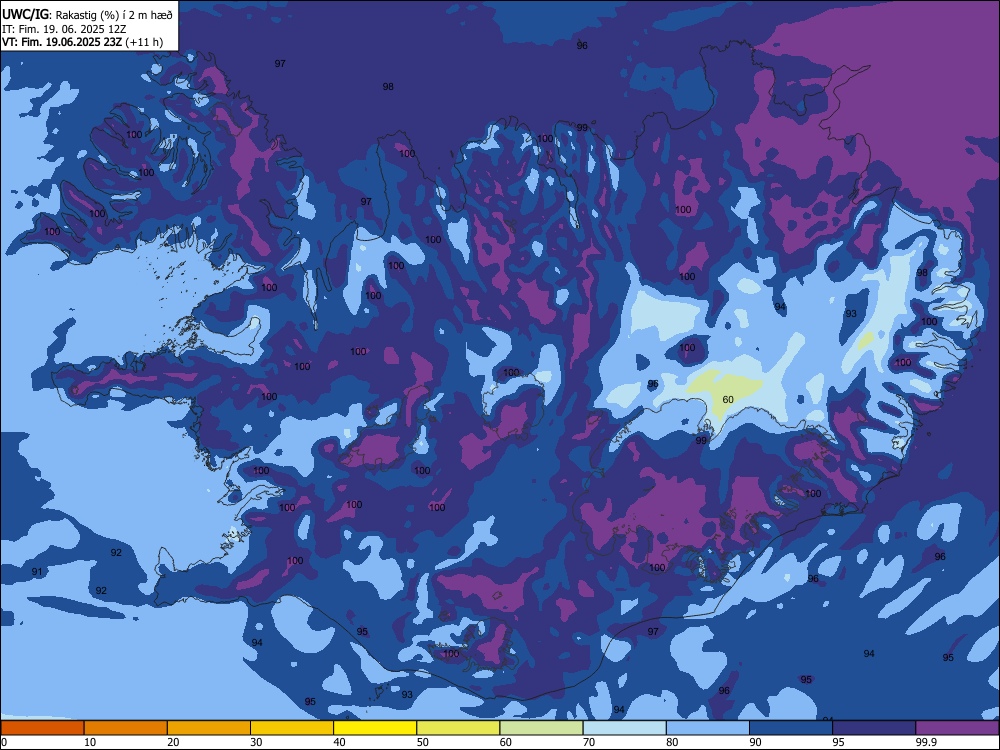Pick the pale yellow 50–60 legend swatch

tap(459, 728)
